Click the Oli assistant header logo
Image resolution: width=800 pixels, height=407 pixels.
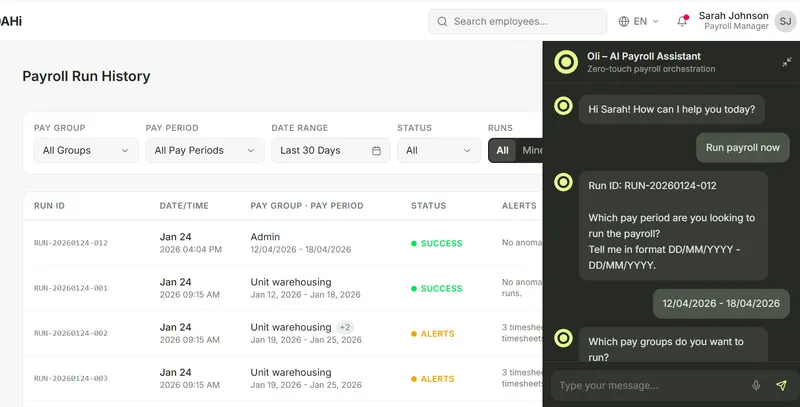click(x=566, y=62)
